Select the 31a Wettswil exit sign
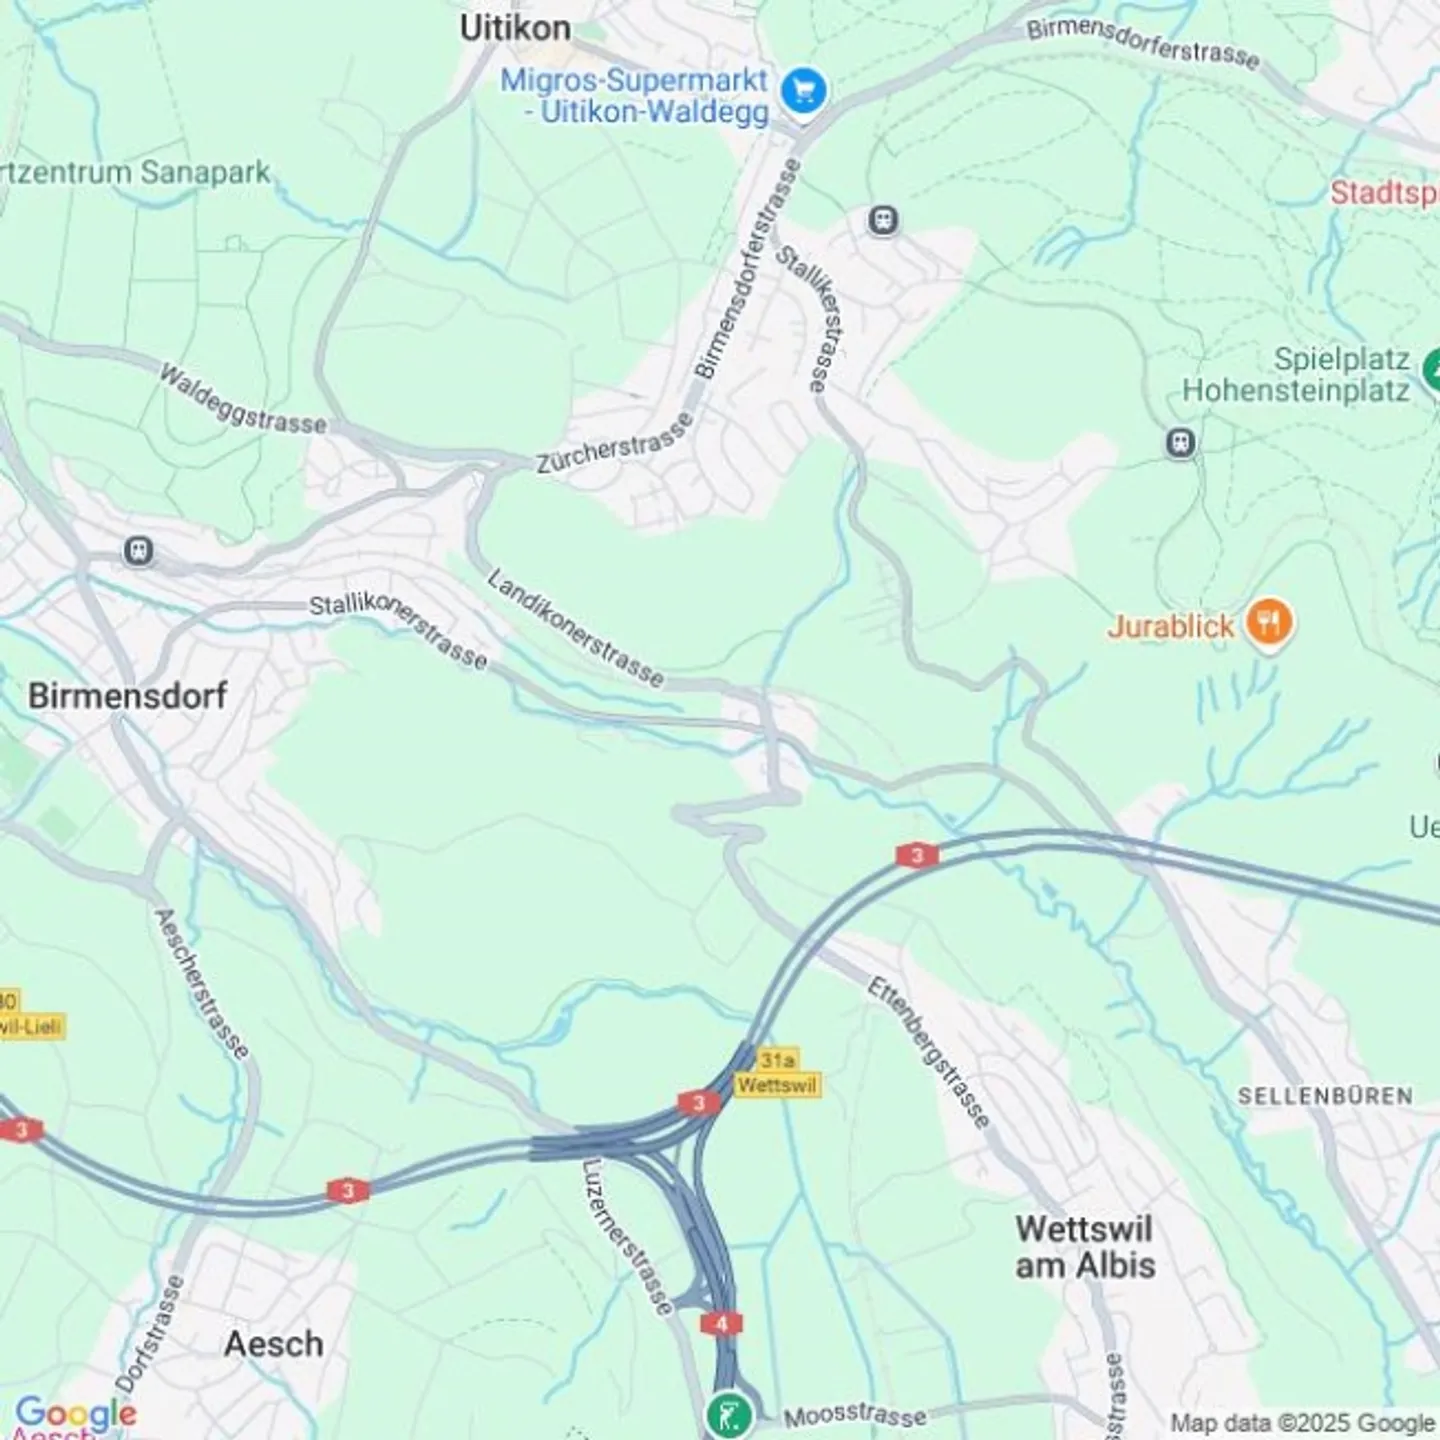 tap(778, 1073)
